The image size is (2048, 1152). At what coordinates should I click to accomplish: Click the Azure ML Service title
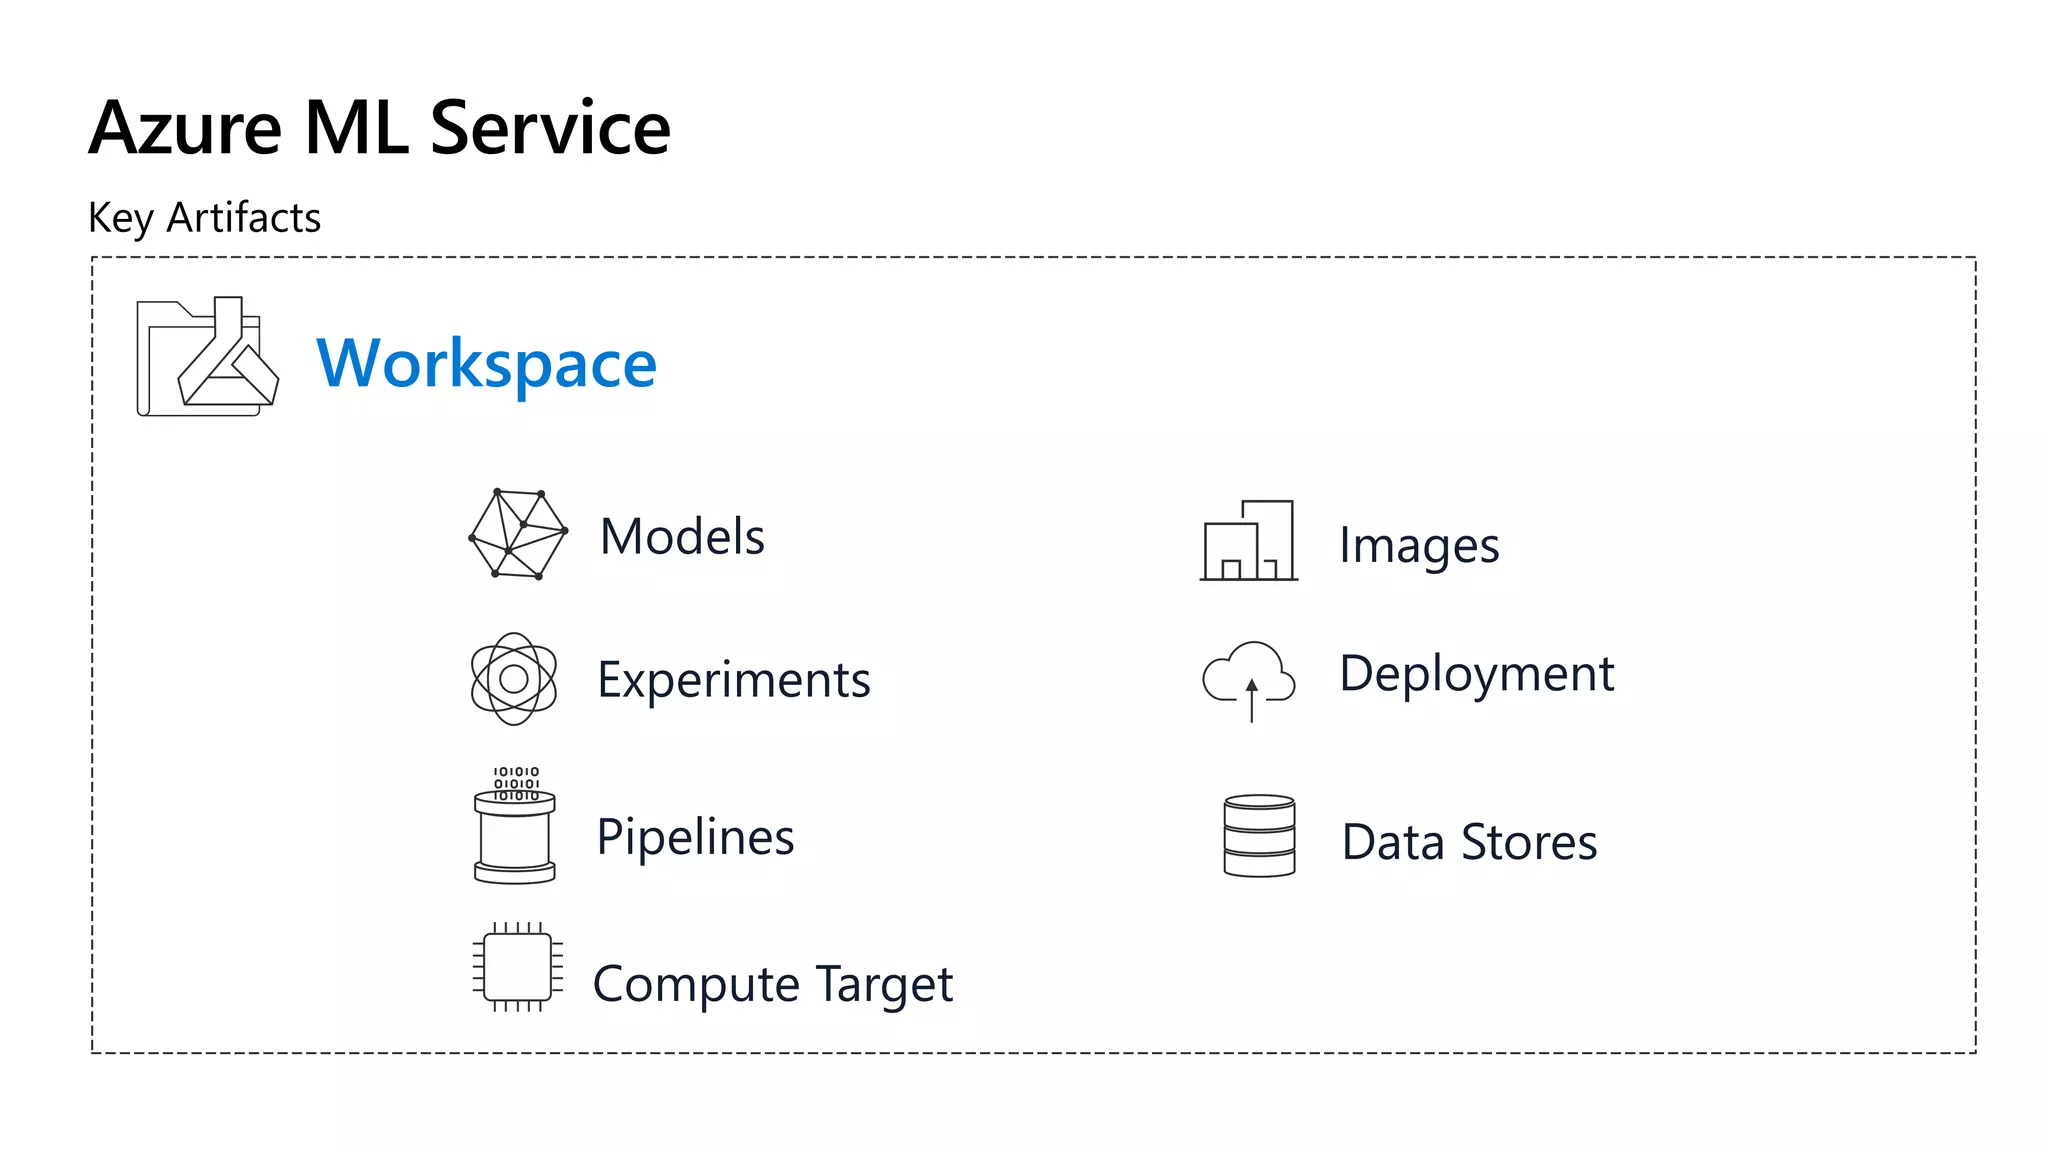coord(379,128)
